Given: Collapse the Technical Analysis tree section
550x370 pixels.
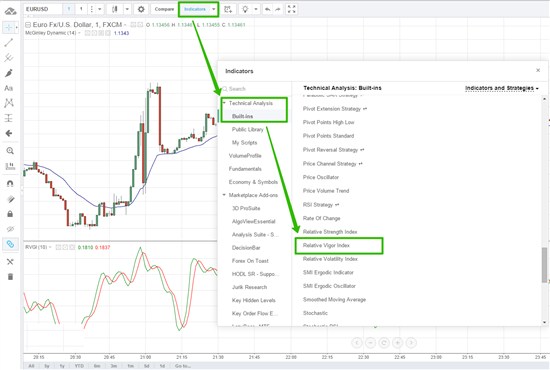Looking at the screenshot, I should coord(224,103).
